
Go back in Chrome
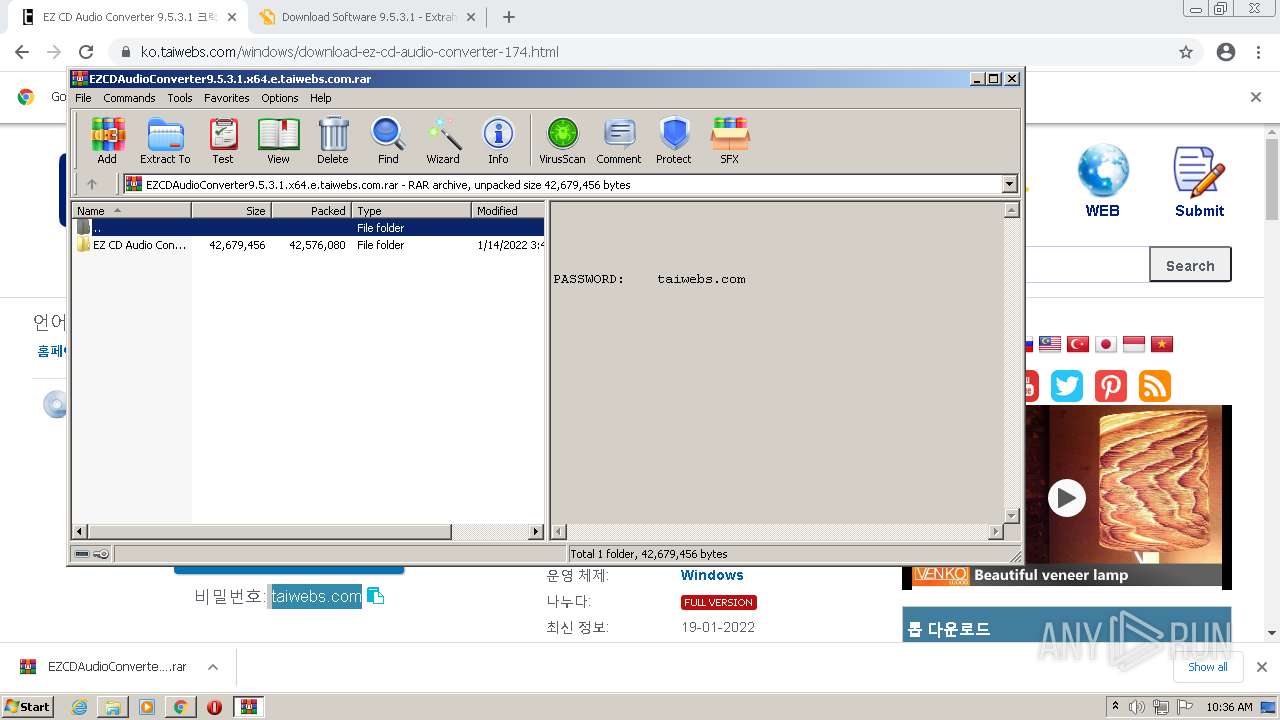tap(22, 52)
